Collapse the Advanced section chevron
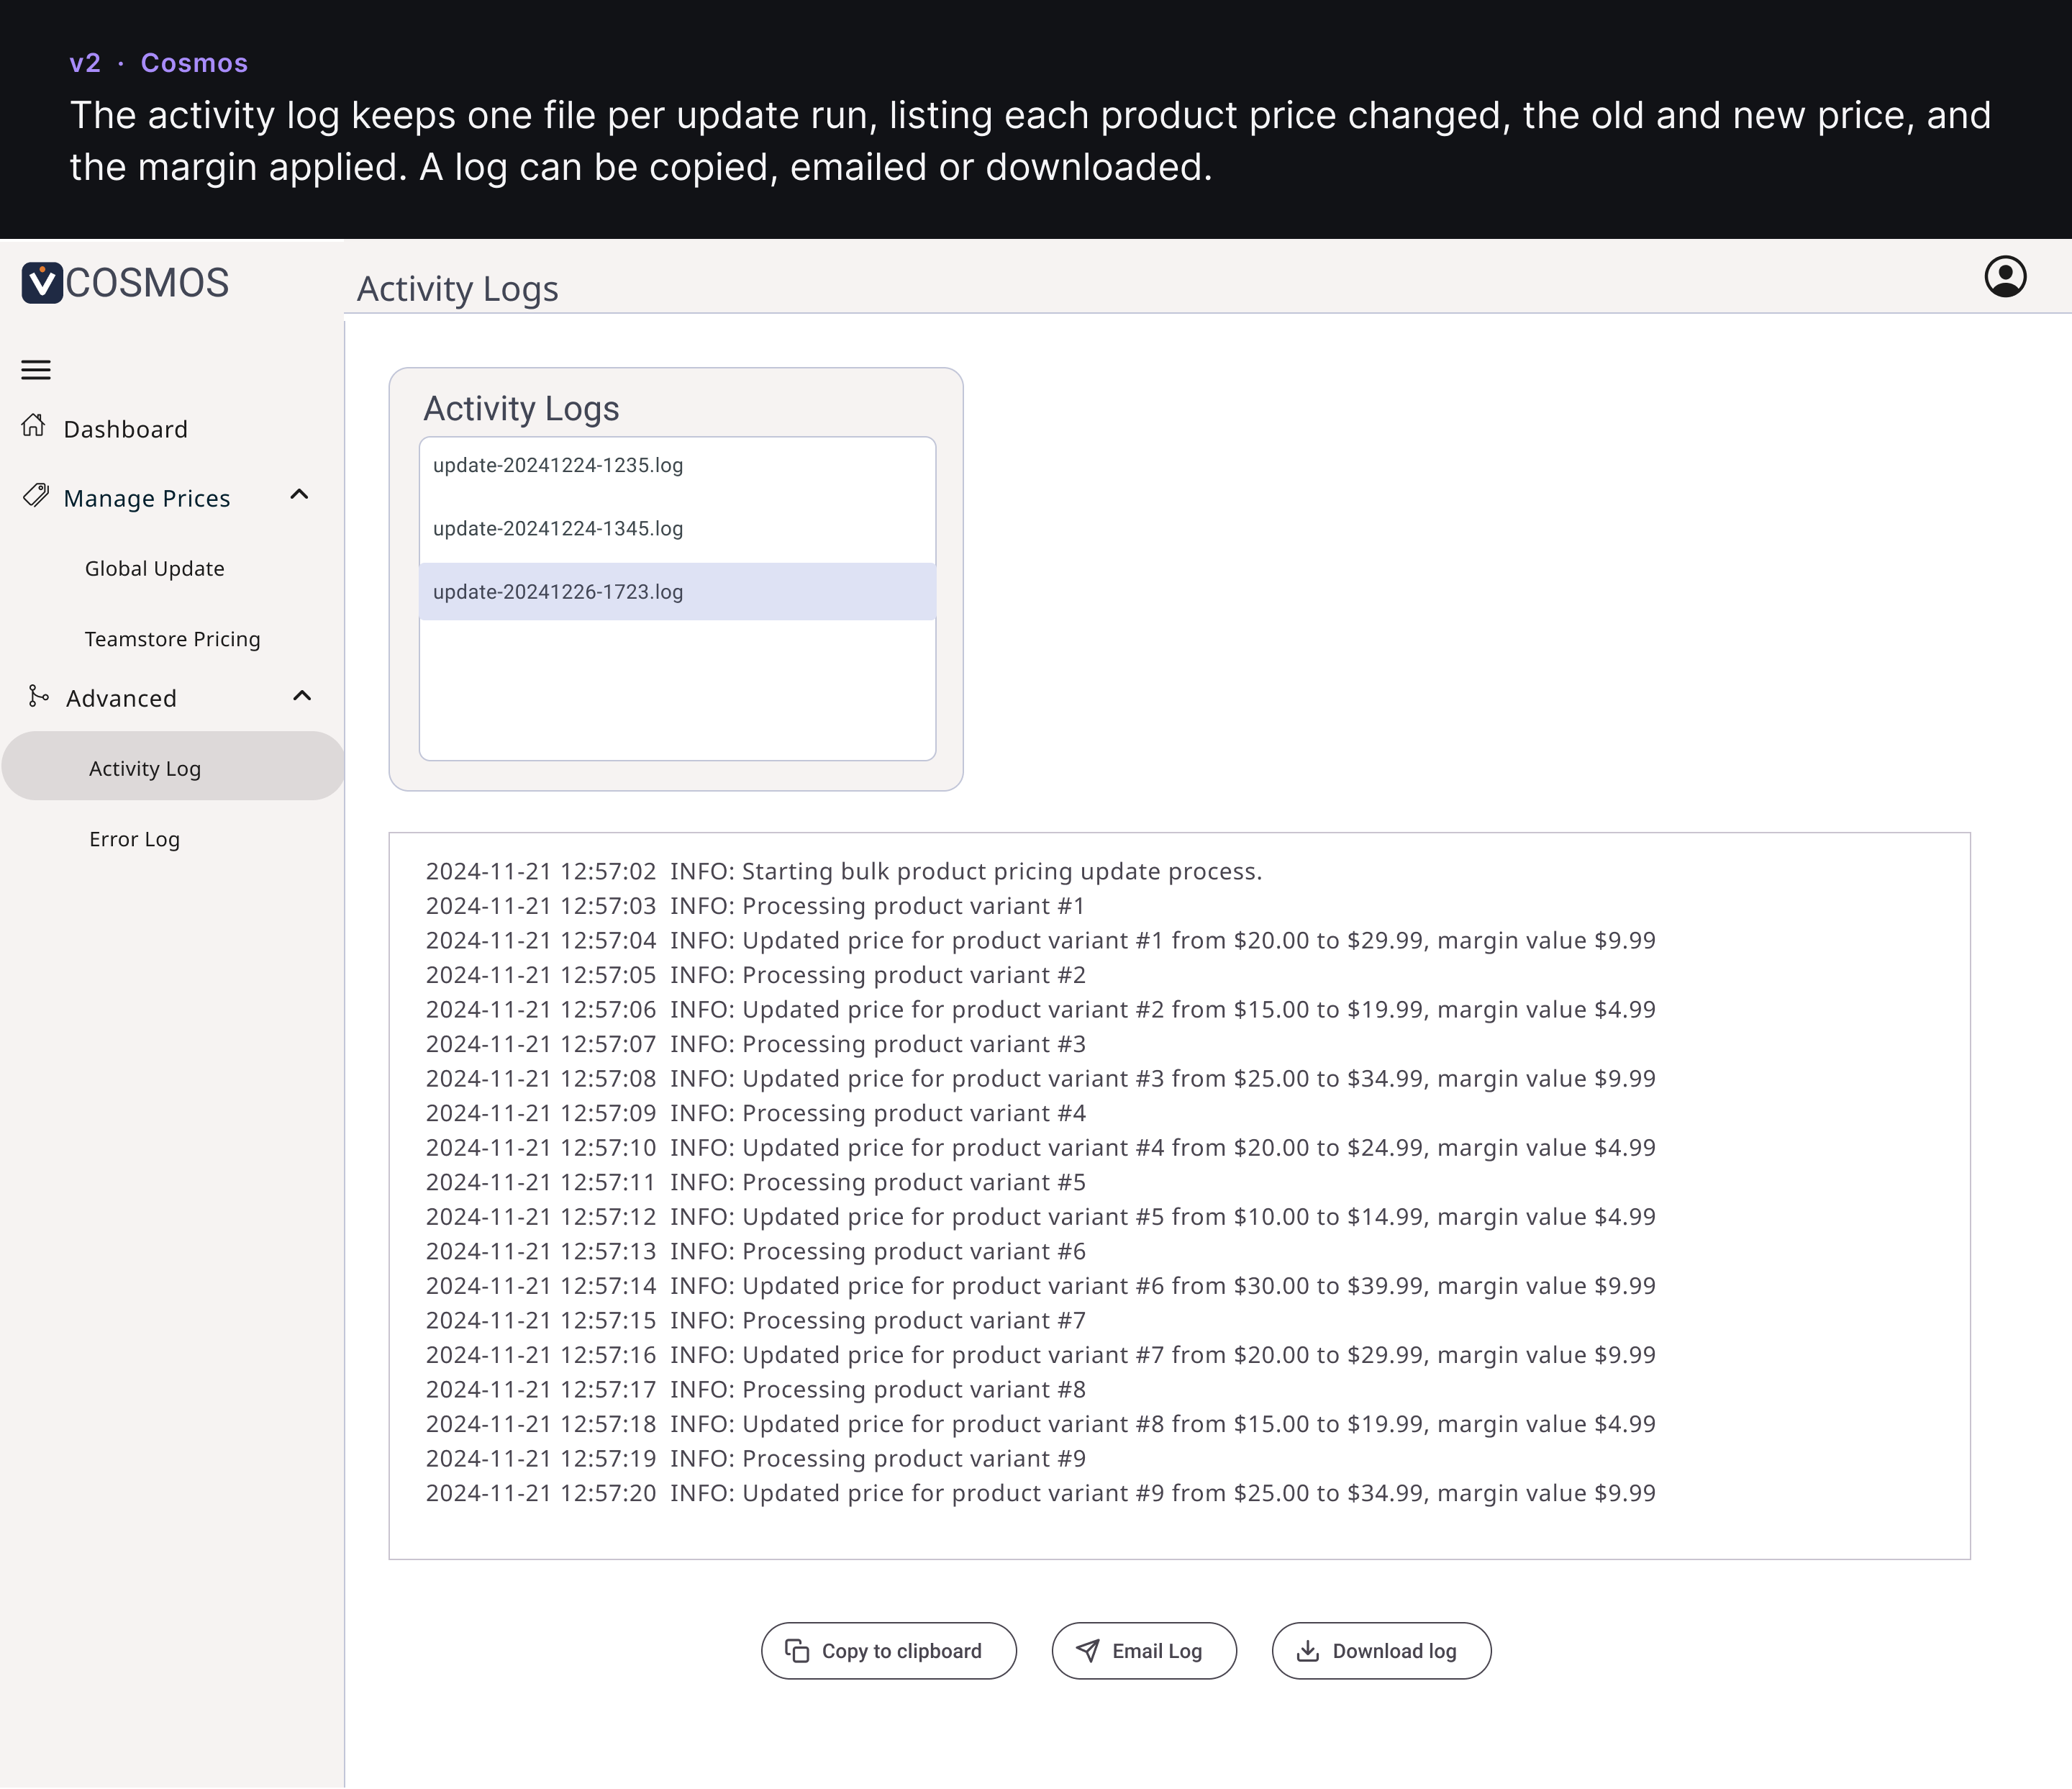This screenshot has height=1789, width=2072. pyautogui.click(x=302, y=696)
